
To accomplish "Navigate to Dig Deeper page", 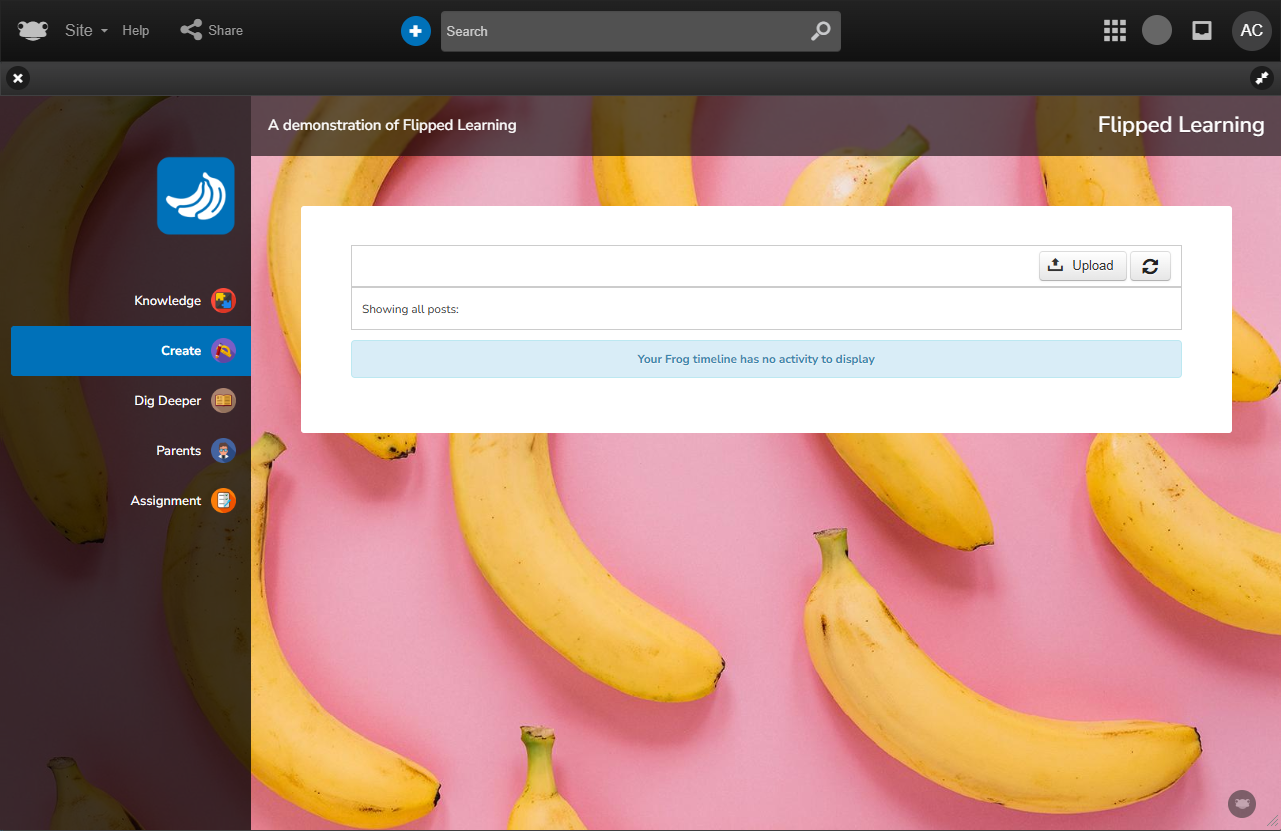I will pos(168,401).
